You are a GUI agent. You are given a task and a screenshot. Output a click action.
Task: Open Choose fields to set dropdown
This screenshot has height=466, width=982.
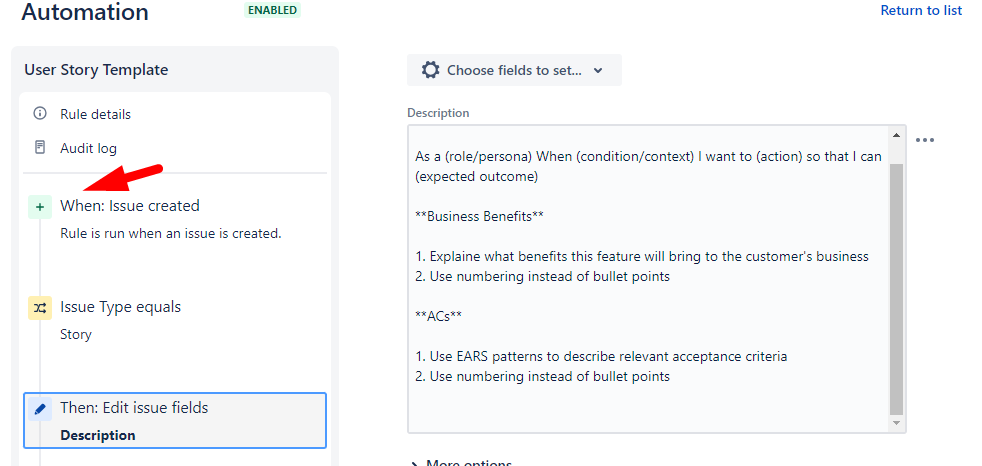click(514, 70)
